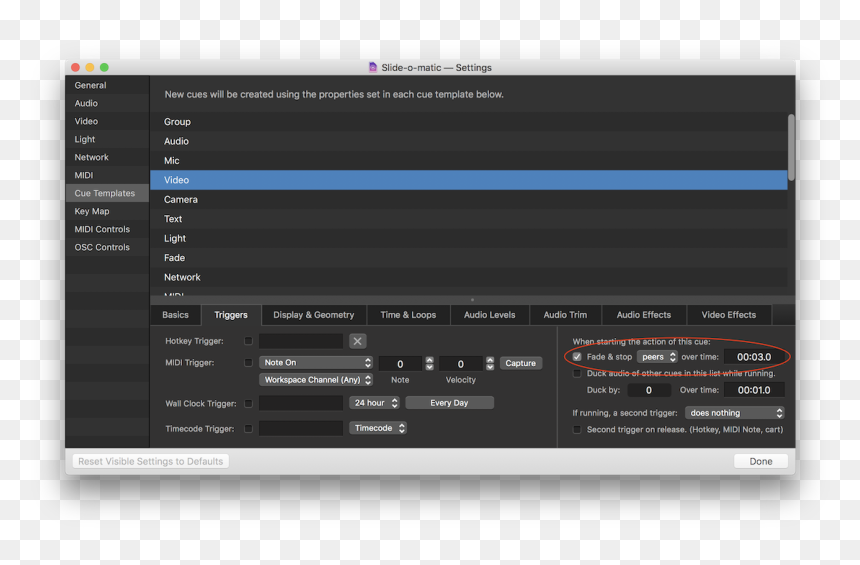This screenshot has height=565, width=860.
Task: Open Workspace Channel (Any) dropdown
Action: [316, 380]
